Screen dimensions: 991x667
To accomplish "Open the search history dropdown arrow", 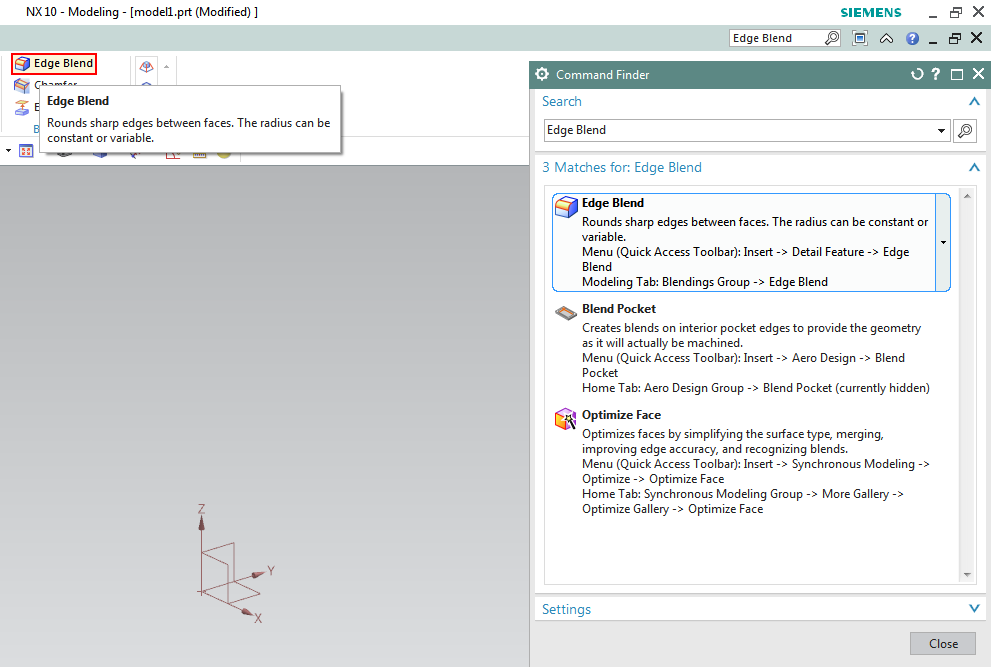I will tap(942, 130).
